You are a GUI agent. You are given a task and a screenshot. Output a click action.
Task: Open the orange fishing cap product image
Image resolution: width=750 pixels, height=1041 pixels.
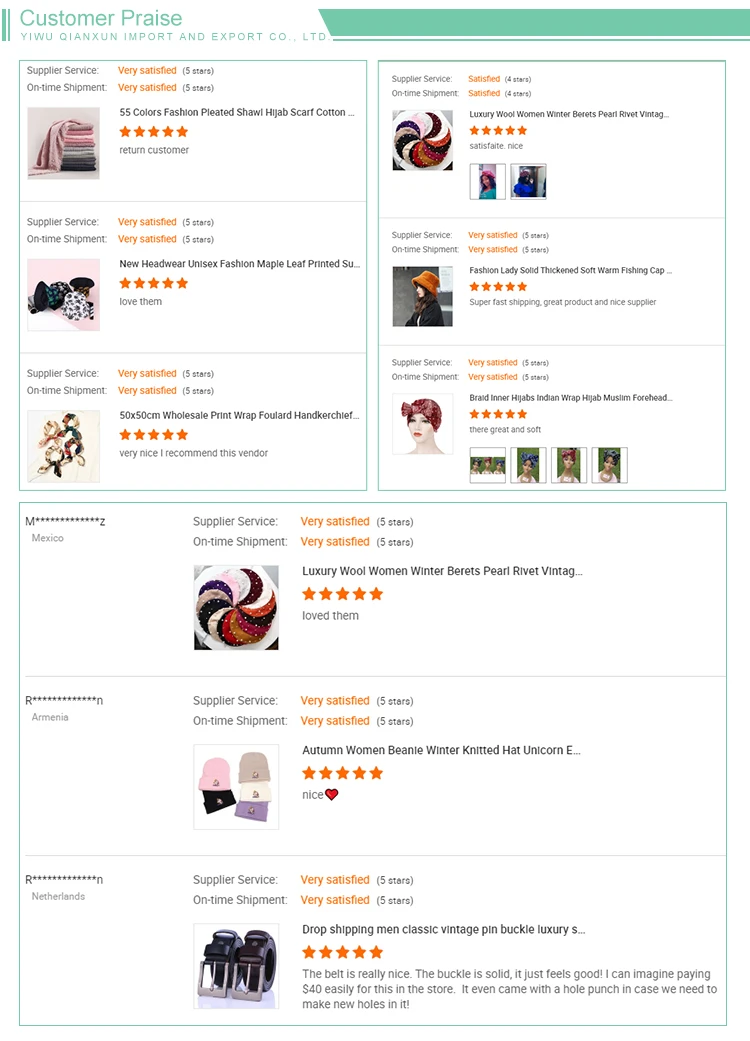[x=423, y=296]
